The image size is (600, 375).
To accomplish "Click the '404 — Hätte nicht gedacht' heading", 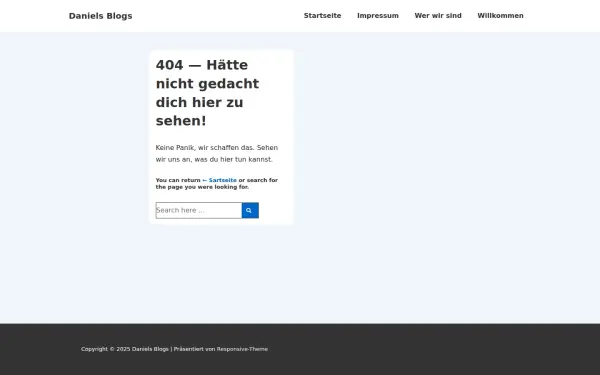I will coord(207,93).
